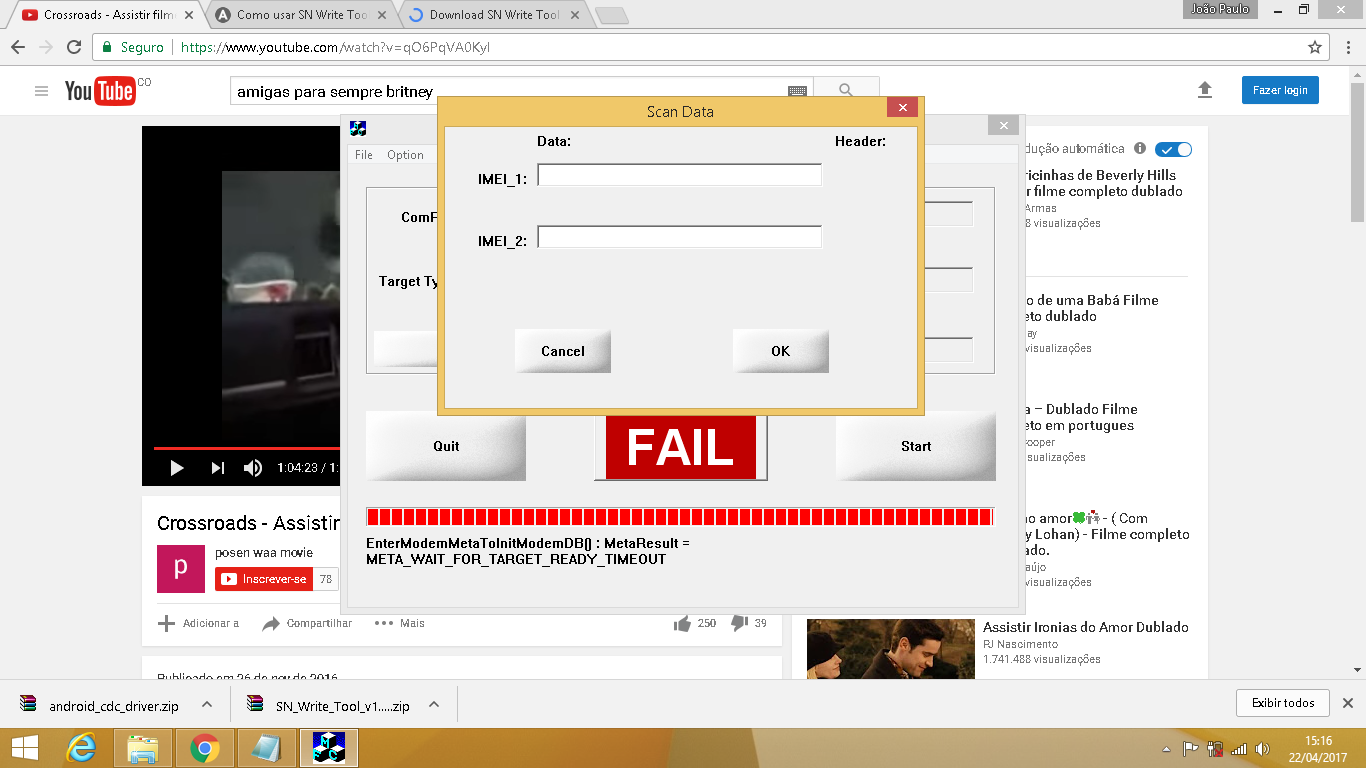Expand options for android_cdc_driver.zip download
This screenshot has width=1366, height=768.
click(207, 704)
